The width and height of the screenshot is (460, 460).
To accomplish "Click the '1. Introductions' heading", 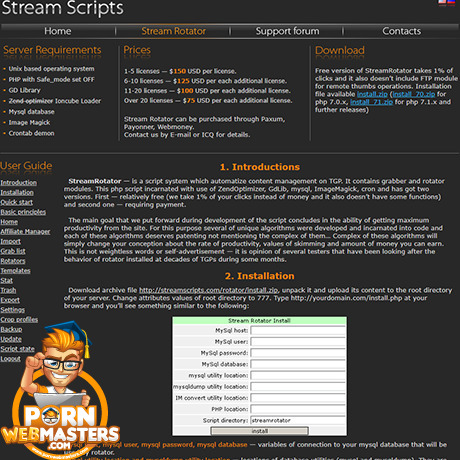I will [x=260, y=167].
